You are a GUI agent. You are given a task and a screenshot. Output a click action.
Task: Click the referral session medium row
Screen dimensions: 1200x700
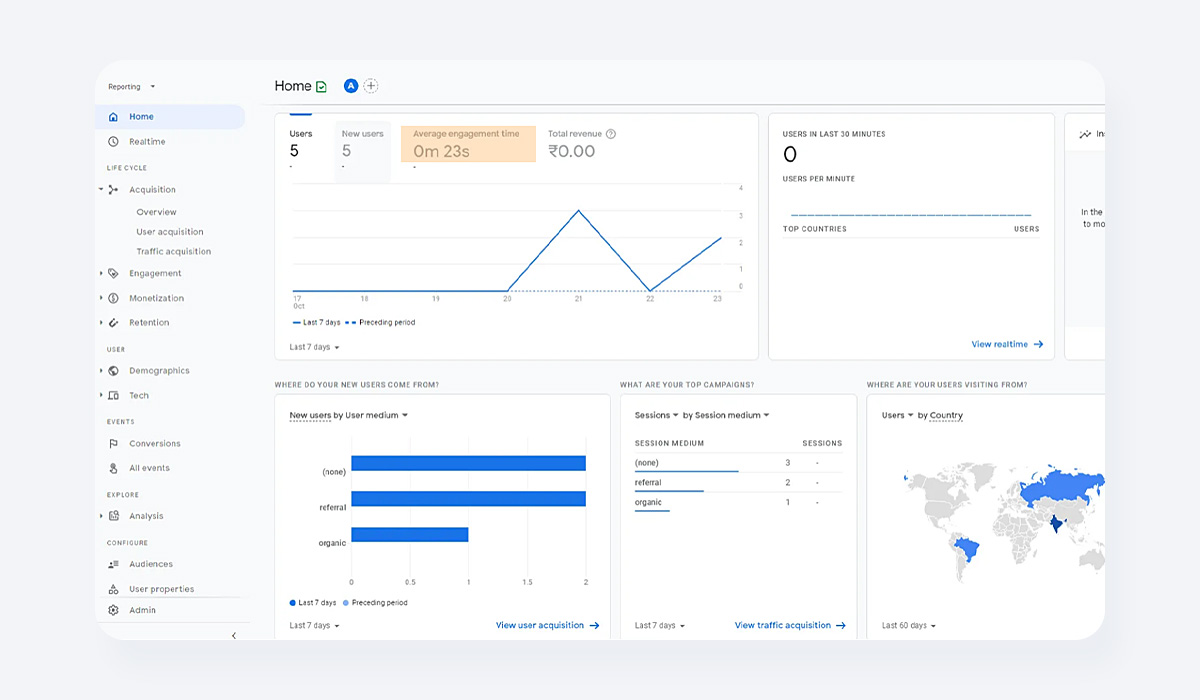pos(738,483)
